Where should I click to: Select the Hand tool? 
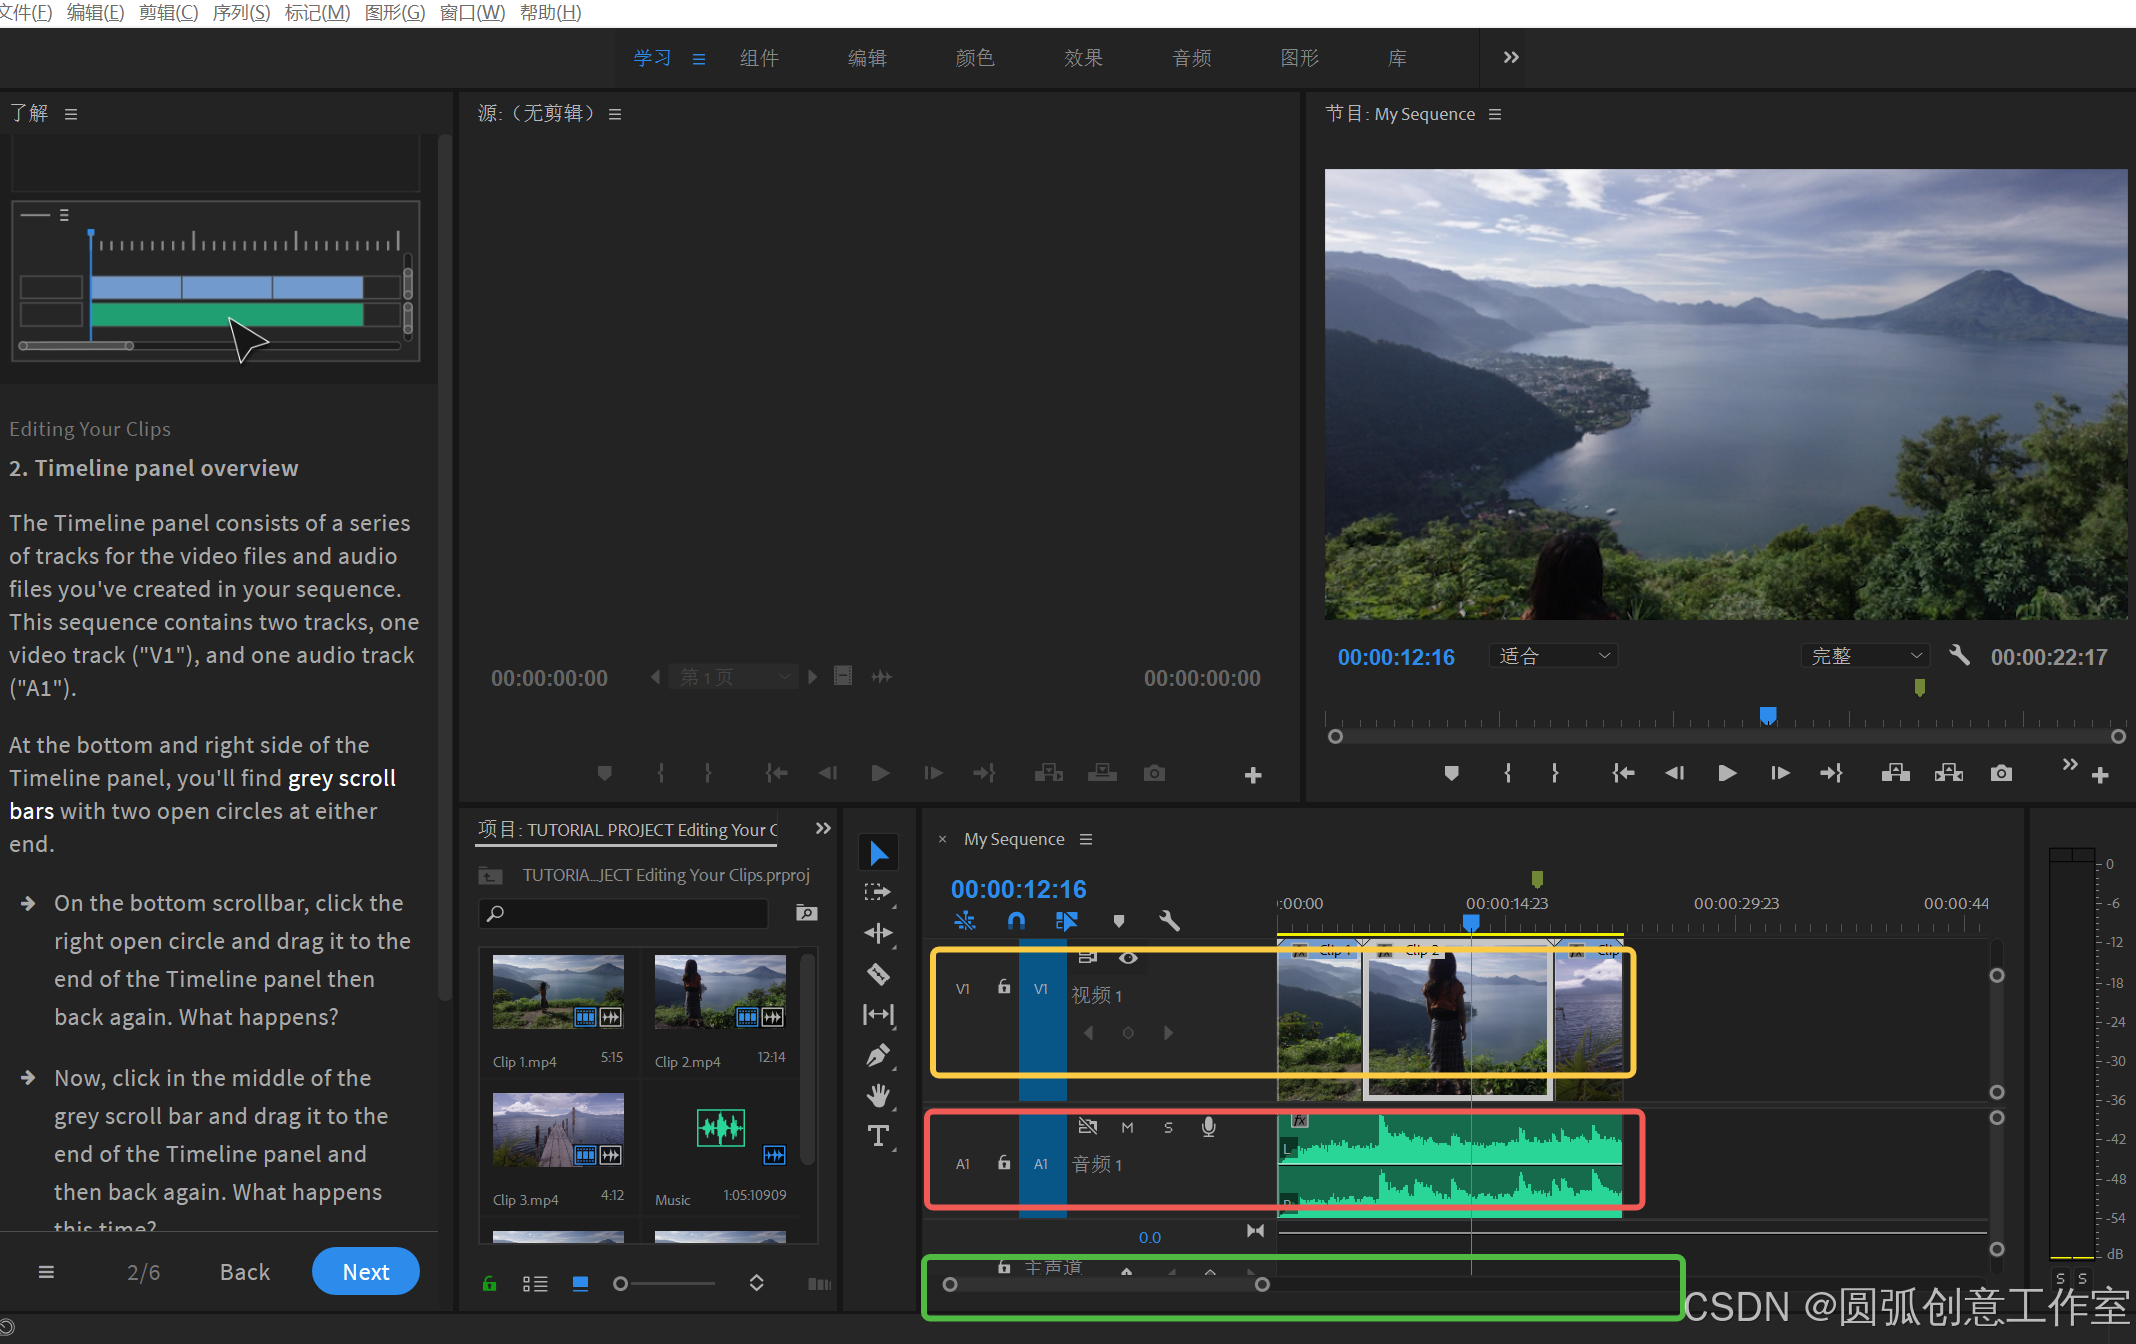pos(878,1096)
